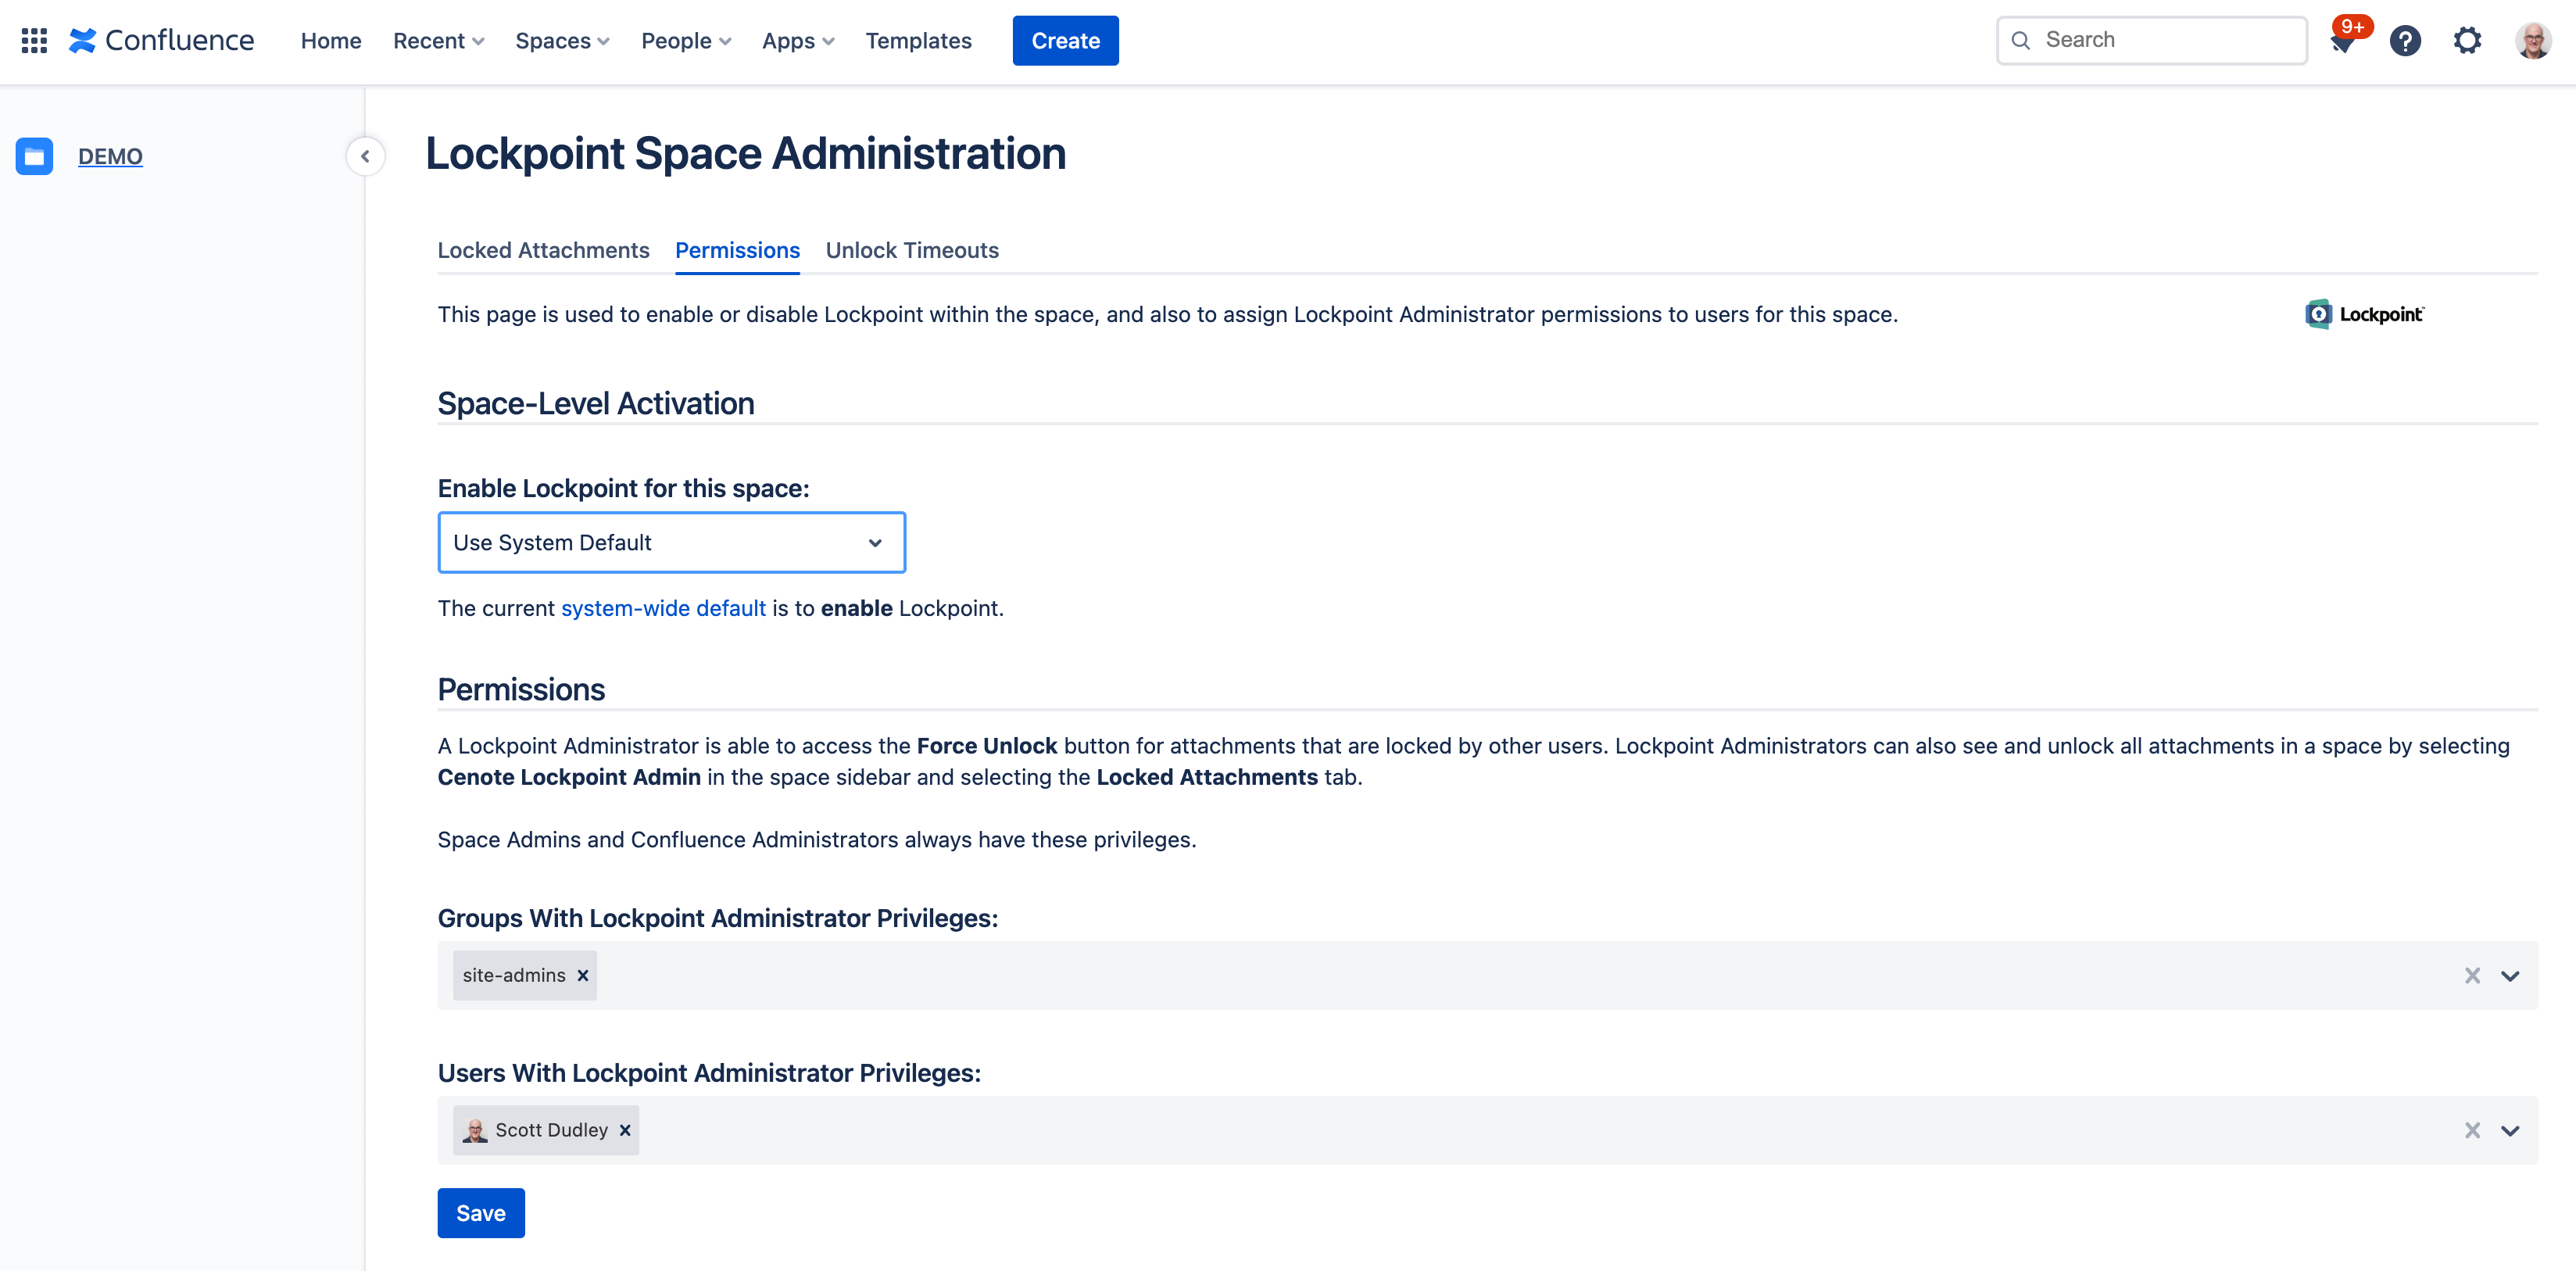The image size is (2576, 1271).
Task: Select the Permissions tab
Action: [737, 250]
